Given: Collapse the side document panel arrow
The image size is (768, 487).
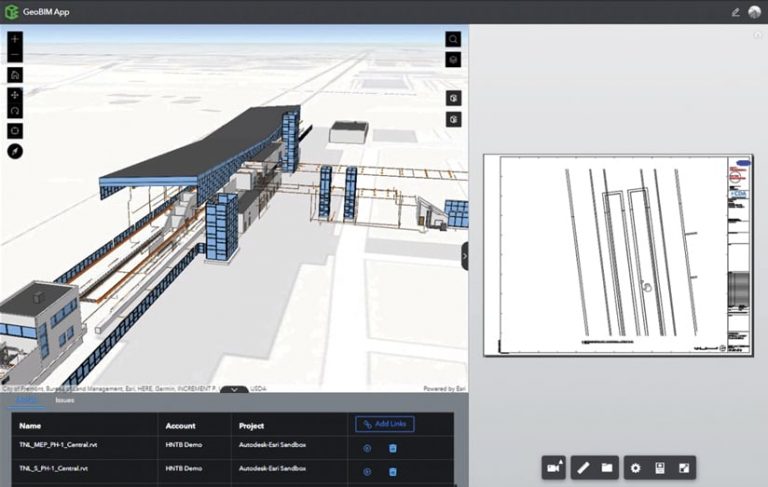Looking at the screenshot, I should [x=465, y=256].
